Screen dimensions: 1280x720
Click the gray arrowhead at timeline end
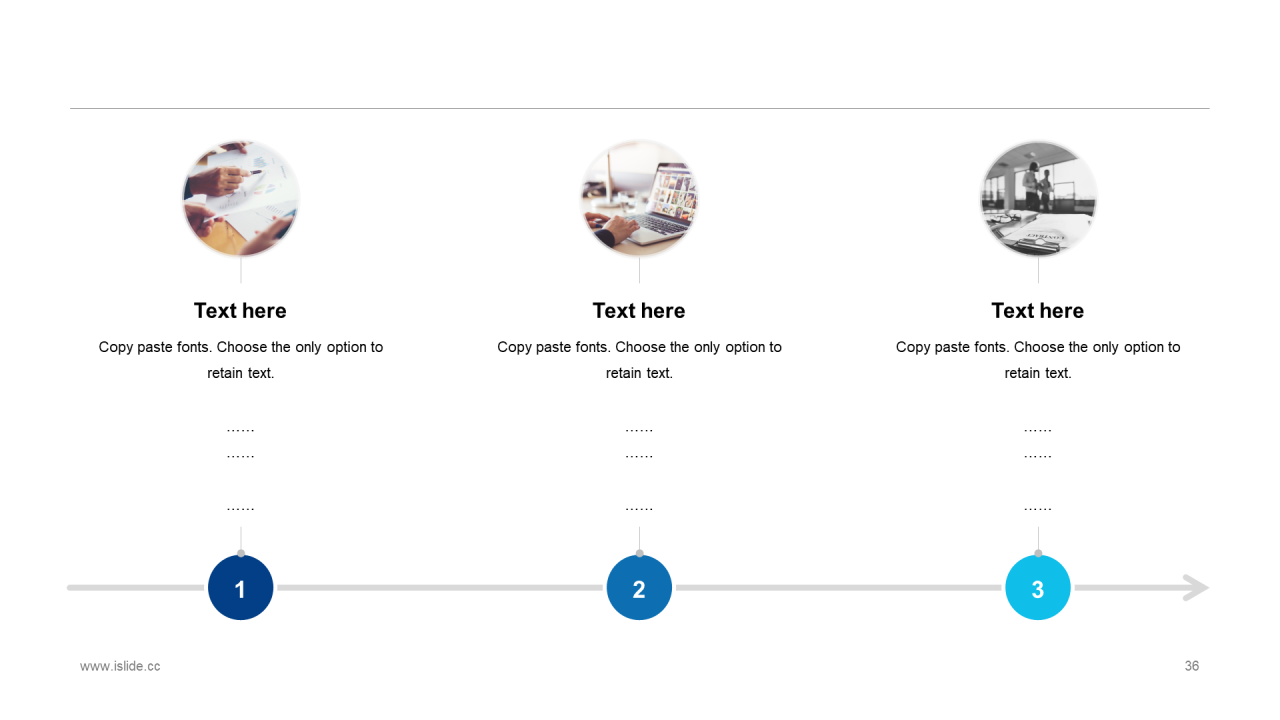[1196, 587]
